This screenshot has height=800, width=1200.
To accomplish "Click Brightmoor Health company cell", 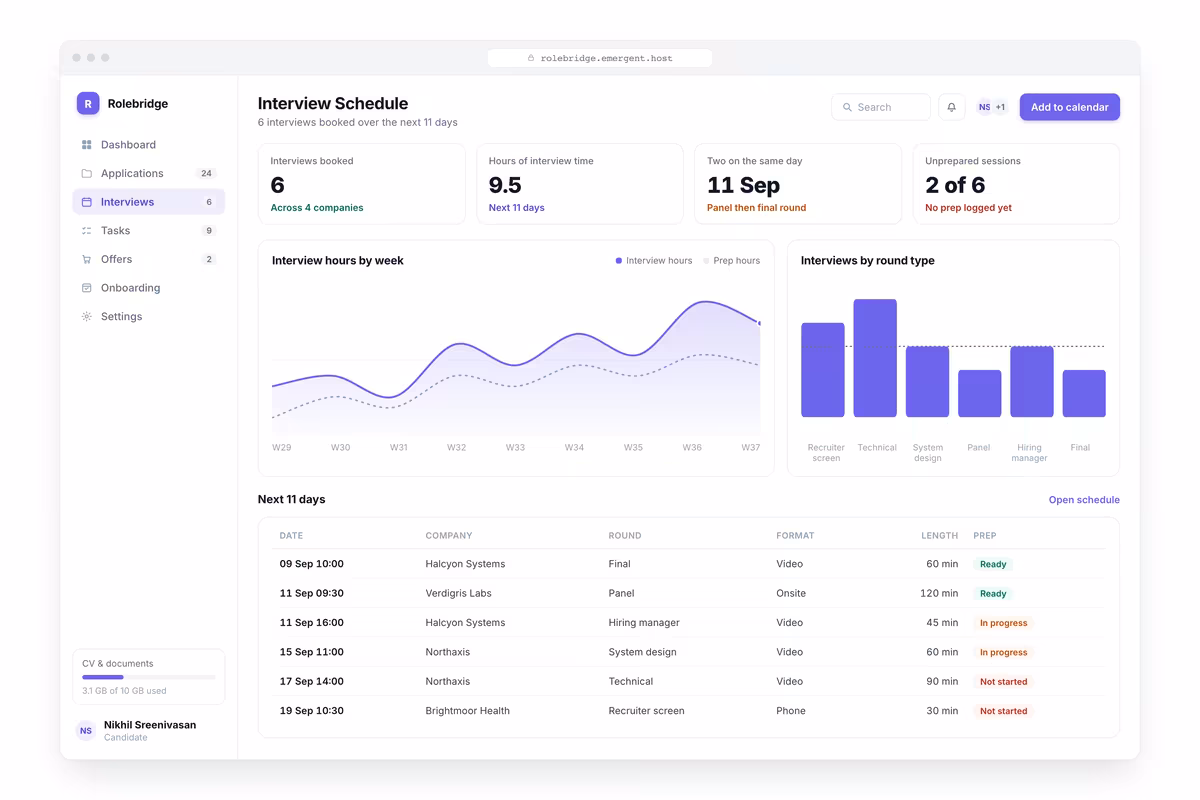I will 468,711.
